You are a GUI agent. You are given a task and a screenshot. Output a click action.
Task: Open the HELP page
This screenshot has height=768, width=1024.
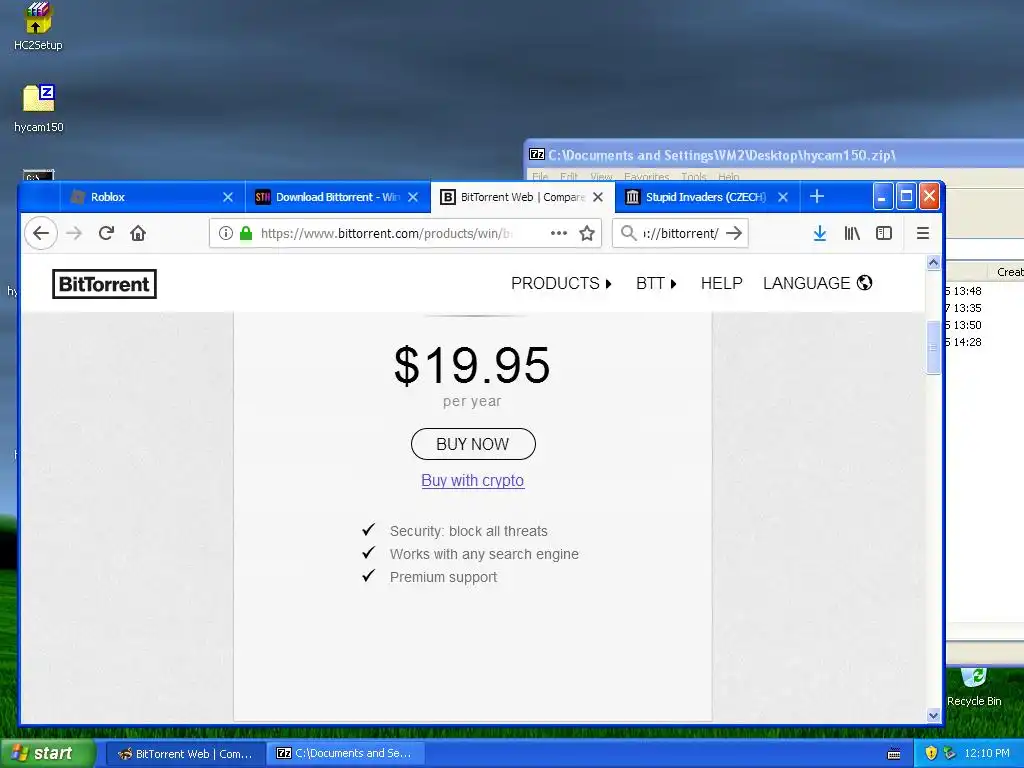(722, 283)
